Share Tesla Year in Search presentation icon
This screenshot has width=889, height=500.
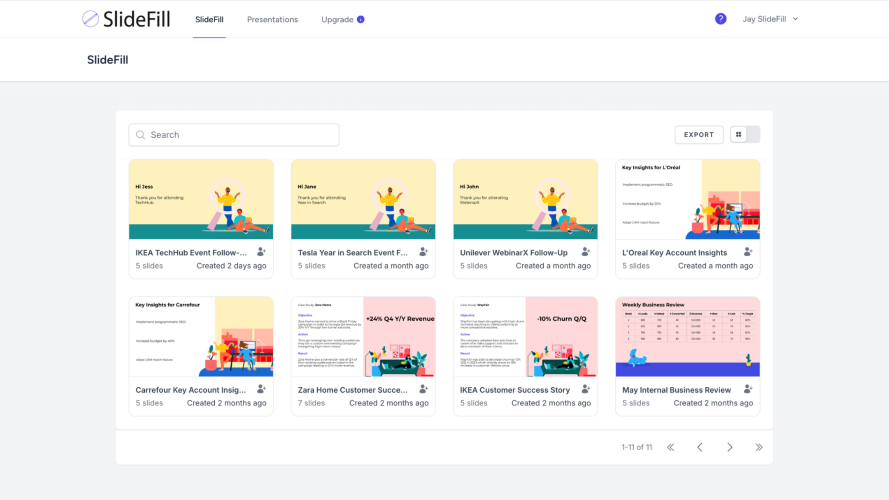[424, 252]
